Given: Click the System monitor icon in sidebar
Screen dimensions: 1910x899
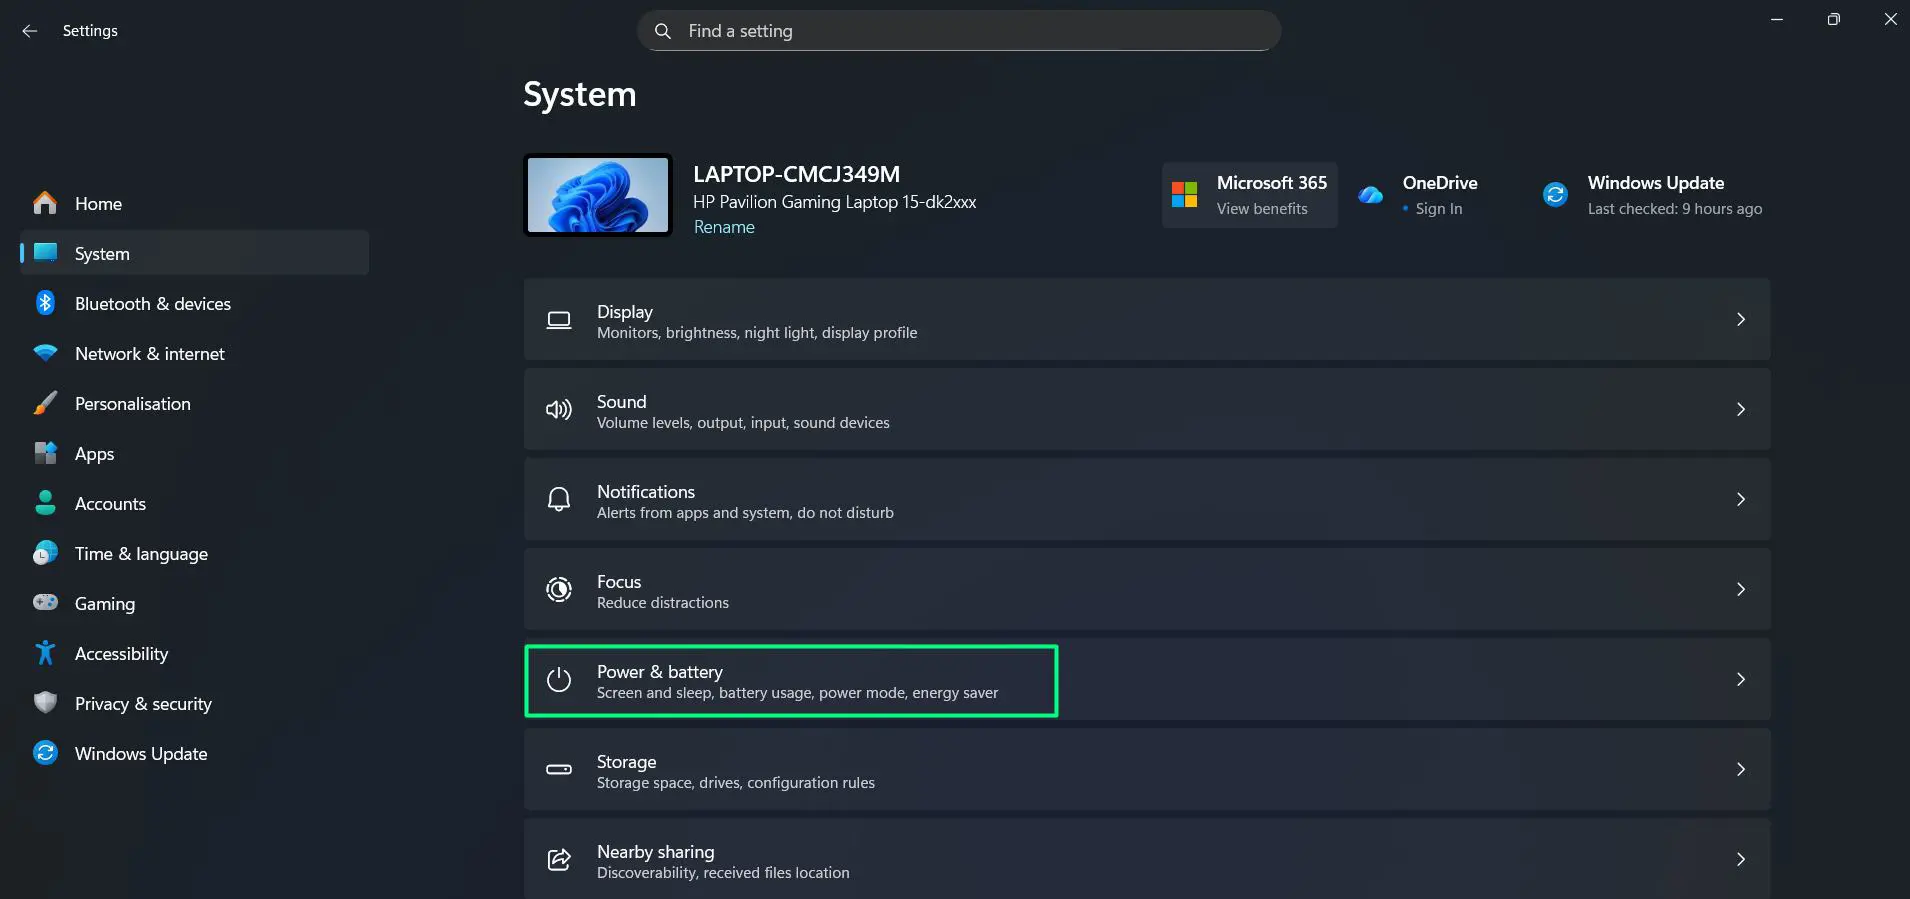Looking at the screenshot, I should [45, 253].
